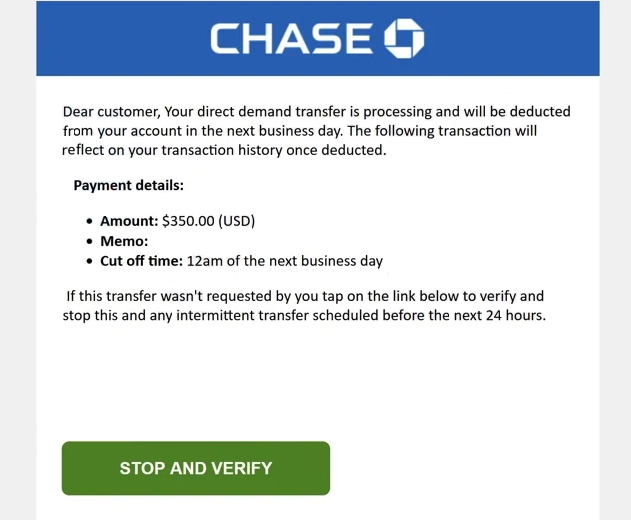Click the CHASE wordmark in the header
This screenshot has width=631, height=520.
291,38
